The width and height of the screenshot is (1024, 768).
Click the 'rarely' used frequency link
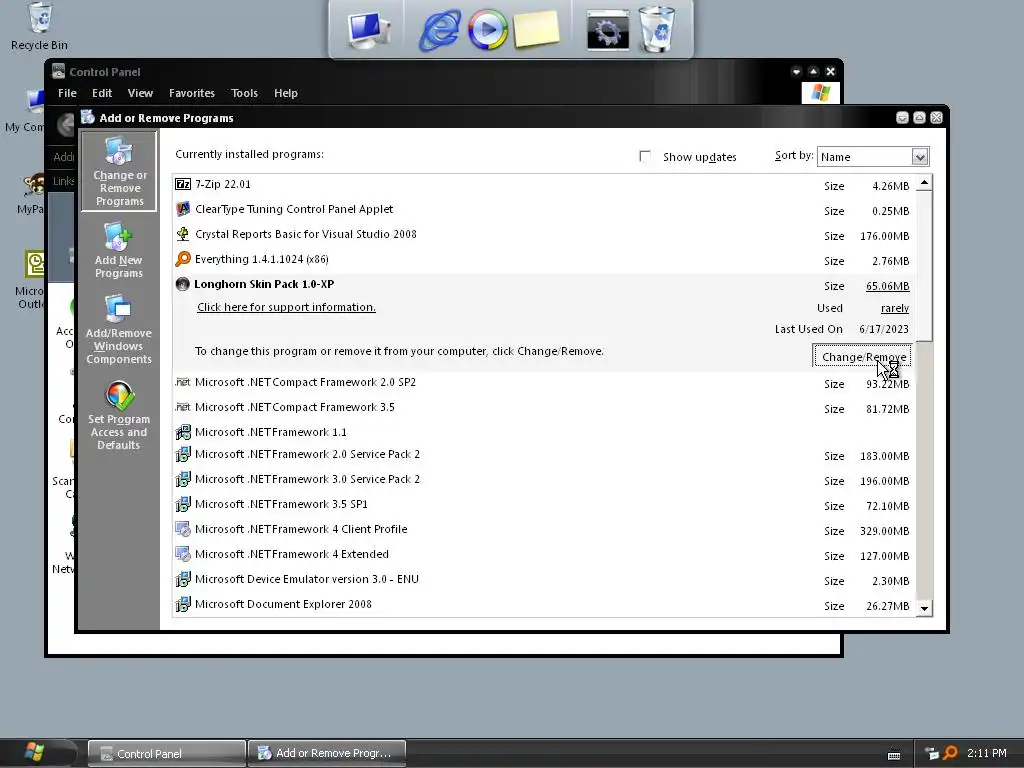(895, 308)
